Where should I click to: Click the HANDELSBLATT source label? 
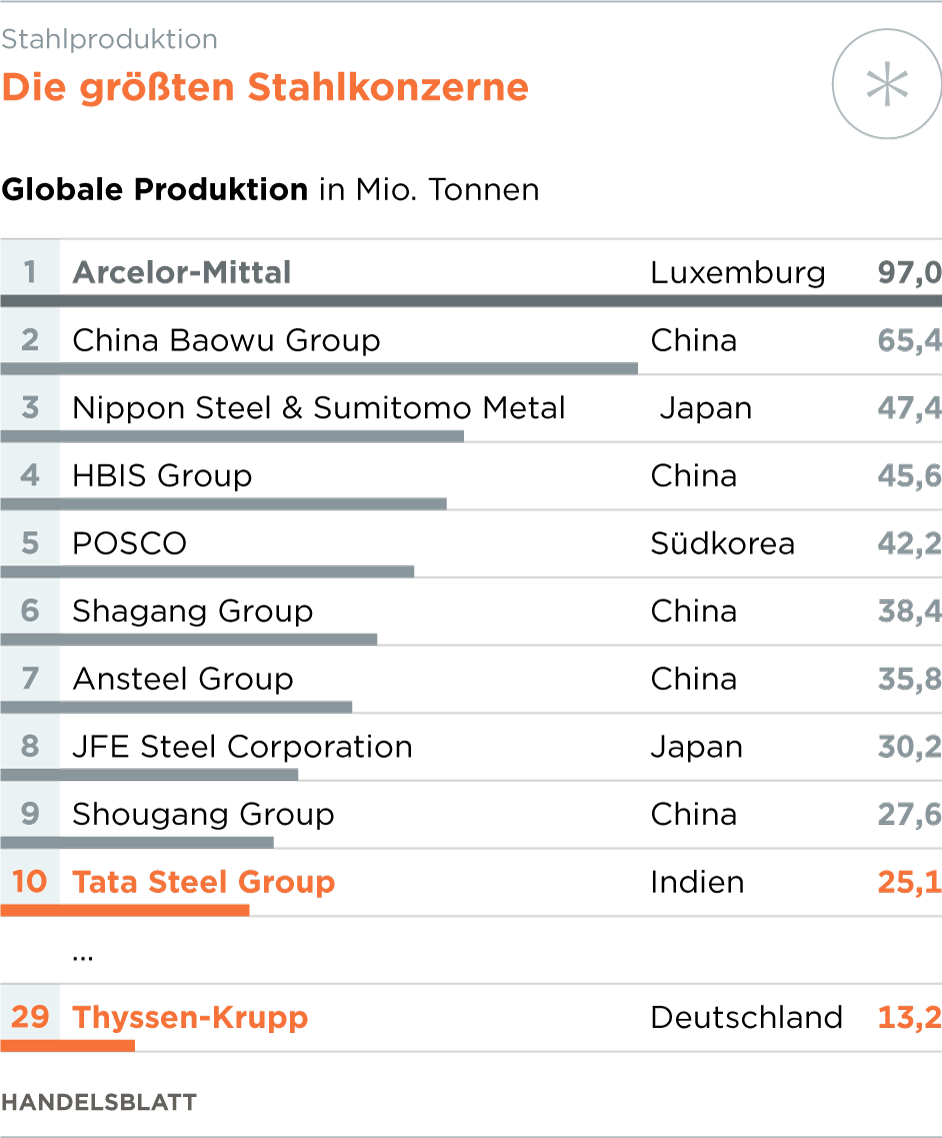click(x=99, y=1102)
